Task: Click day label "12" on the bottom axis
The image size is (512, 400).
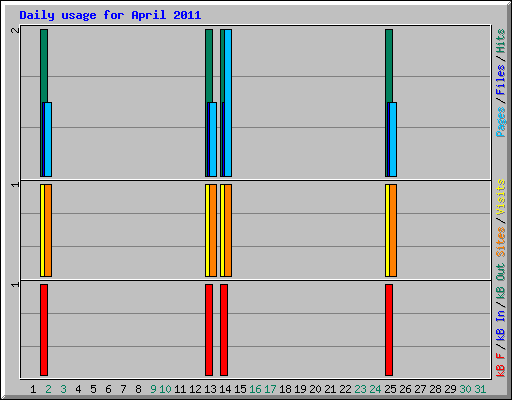Action: pyautogui.click(x=195, y=389)
